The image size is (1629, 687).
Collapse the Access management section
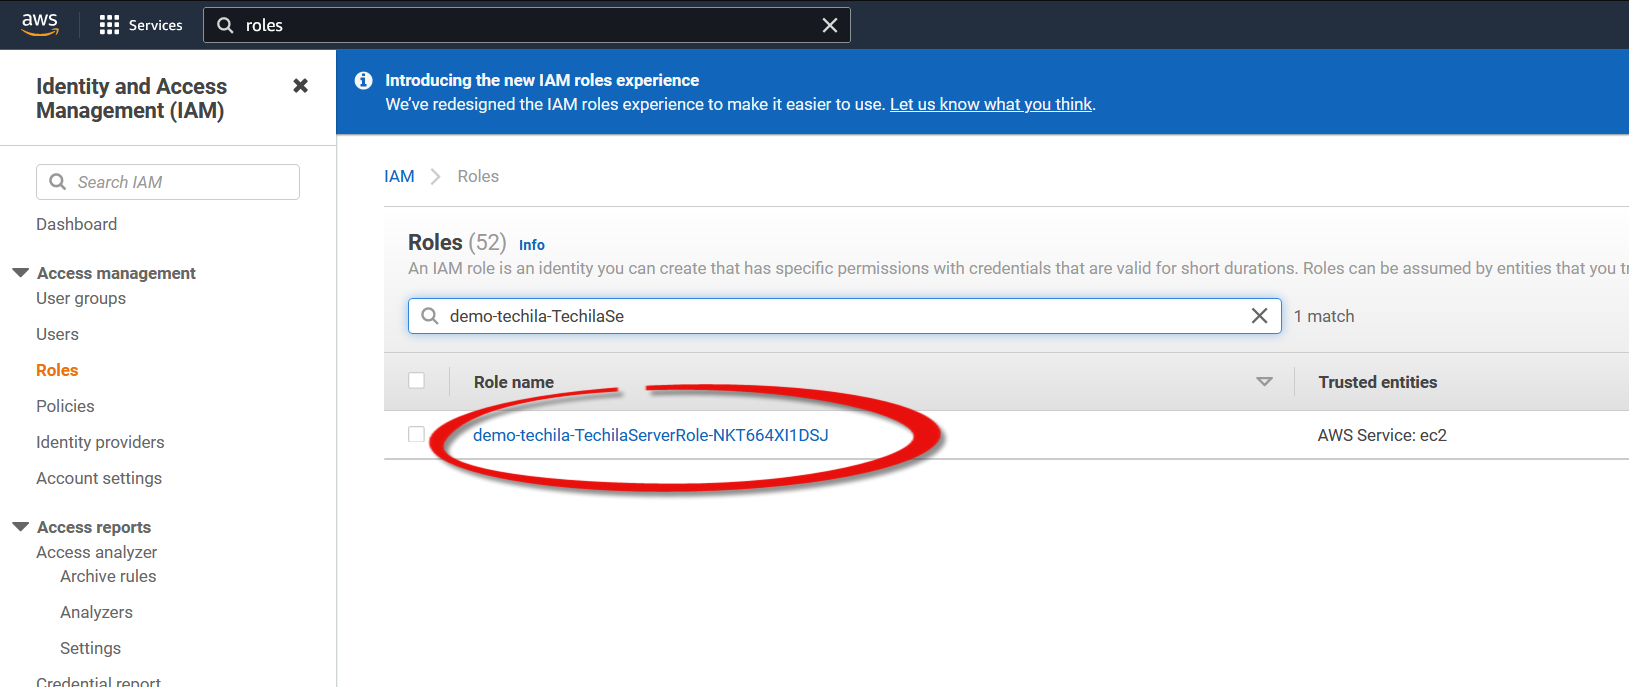coord(20,273)
